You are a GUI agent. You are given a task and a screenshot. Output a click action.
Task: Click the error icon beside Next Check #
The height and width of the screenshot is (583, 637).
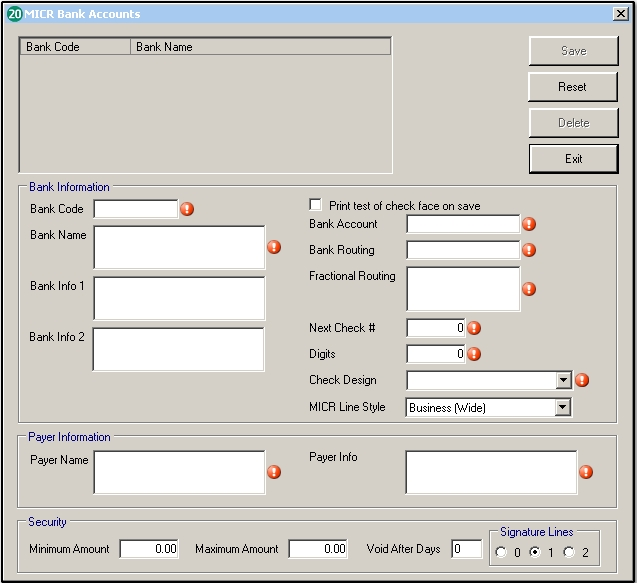point(474,328)
